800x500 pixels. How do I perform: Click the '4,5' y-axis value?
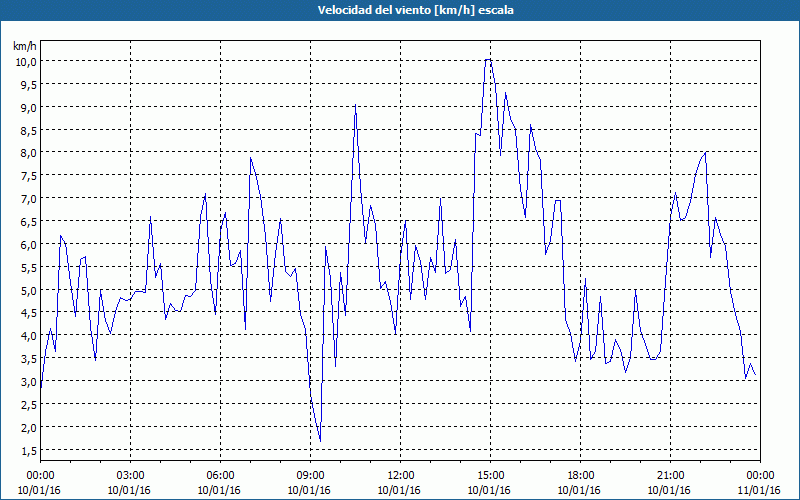tap(28, 313)
